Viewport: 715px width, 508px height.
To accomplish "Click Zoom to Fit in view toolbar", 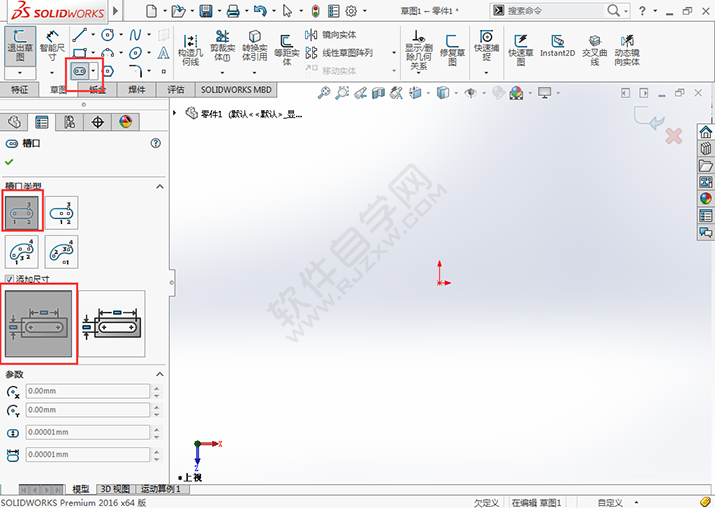I will pos(324,93).
